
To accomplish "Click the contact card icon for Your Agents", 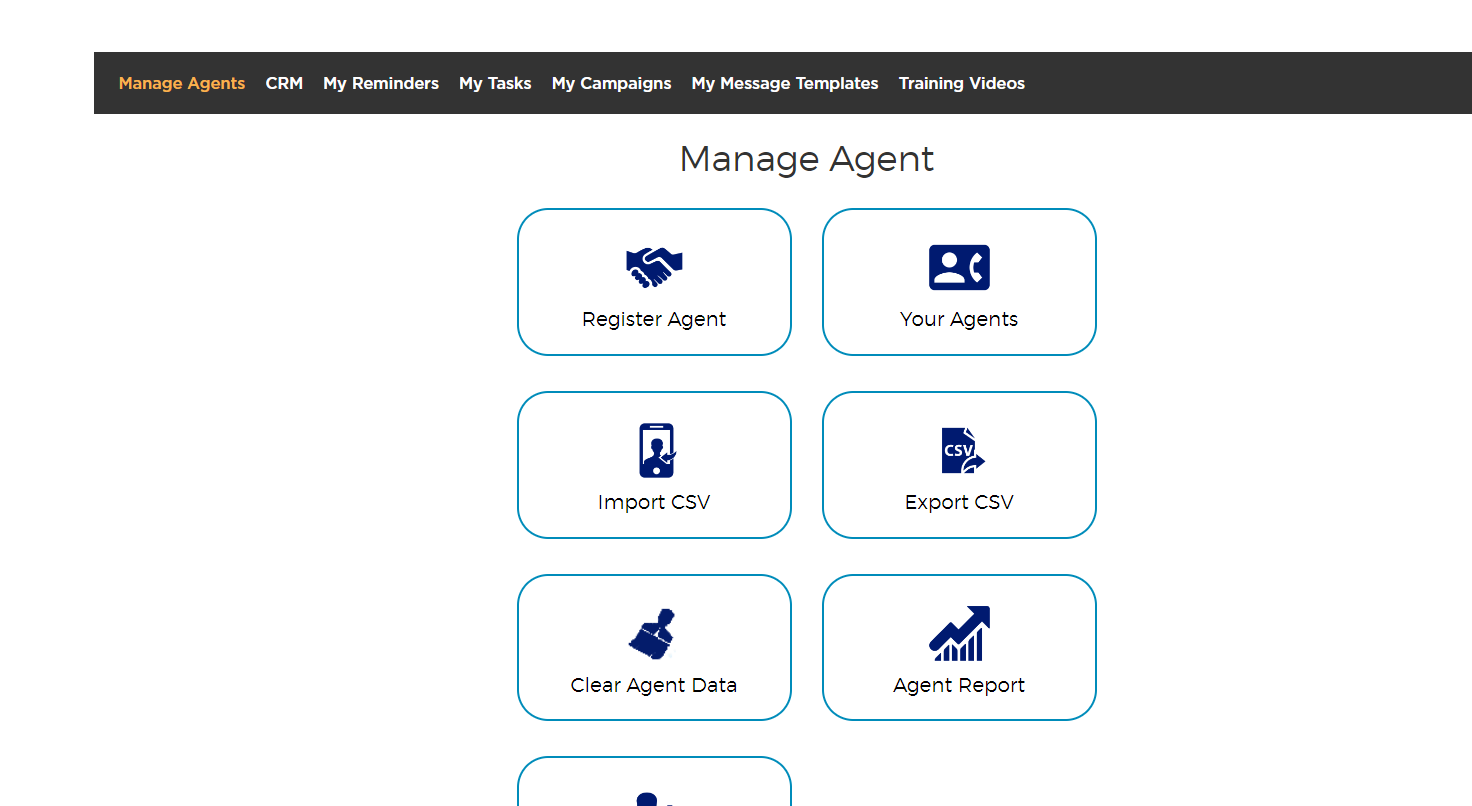I will [x=959, y=267].
